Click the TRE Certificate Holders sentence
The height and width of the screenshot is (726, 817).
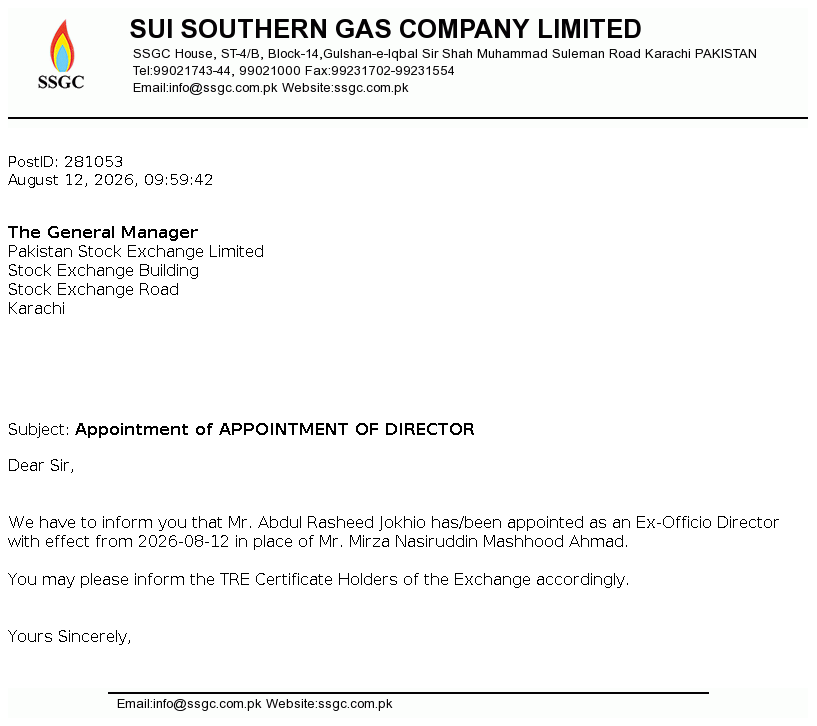[318, 580]
